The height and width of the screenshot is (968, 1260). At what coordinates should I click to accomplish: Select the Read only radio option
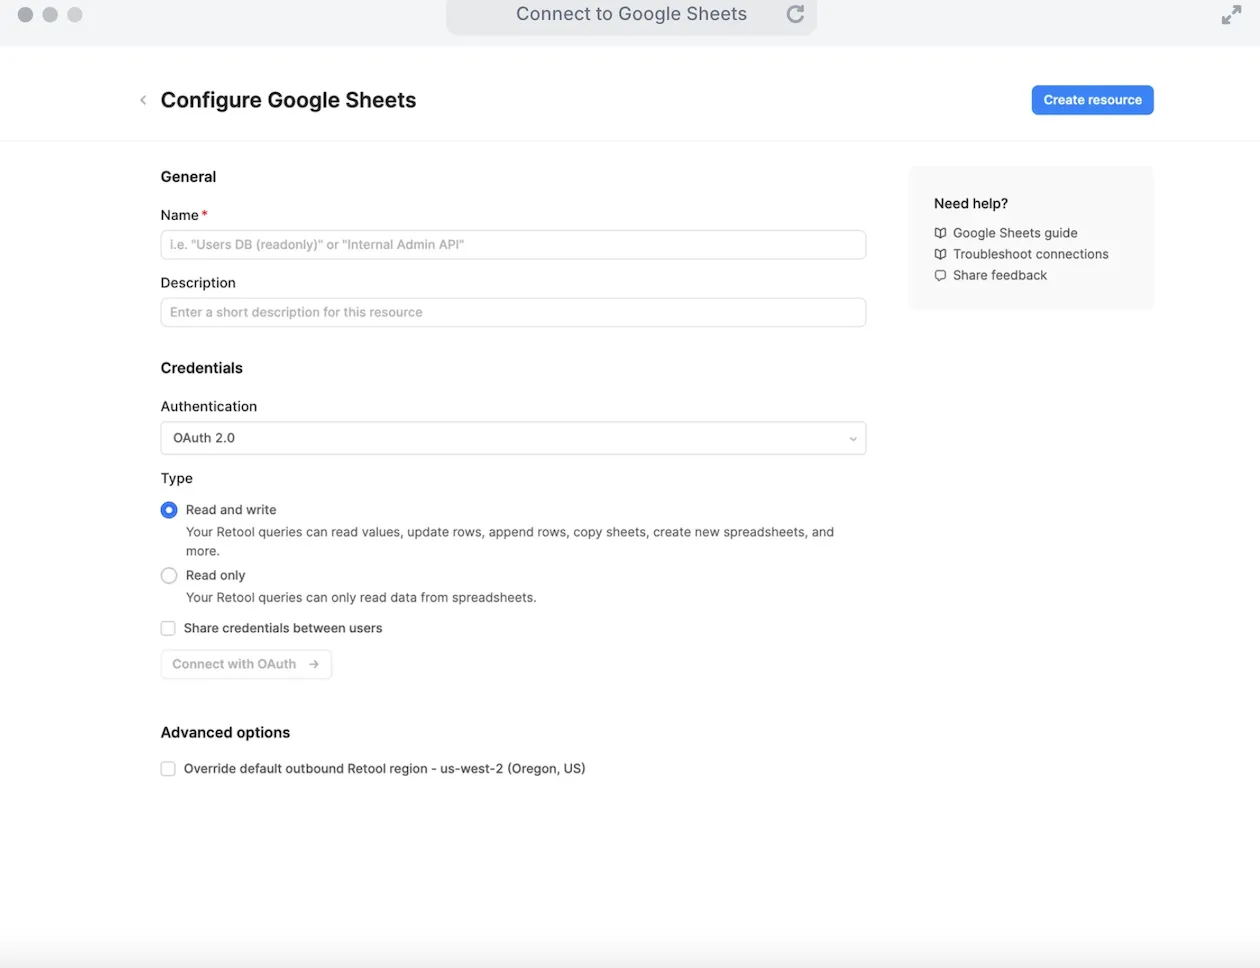(169, 575)
